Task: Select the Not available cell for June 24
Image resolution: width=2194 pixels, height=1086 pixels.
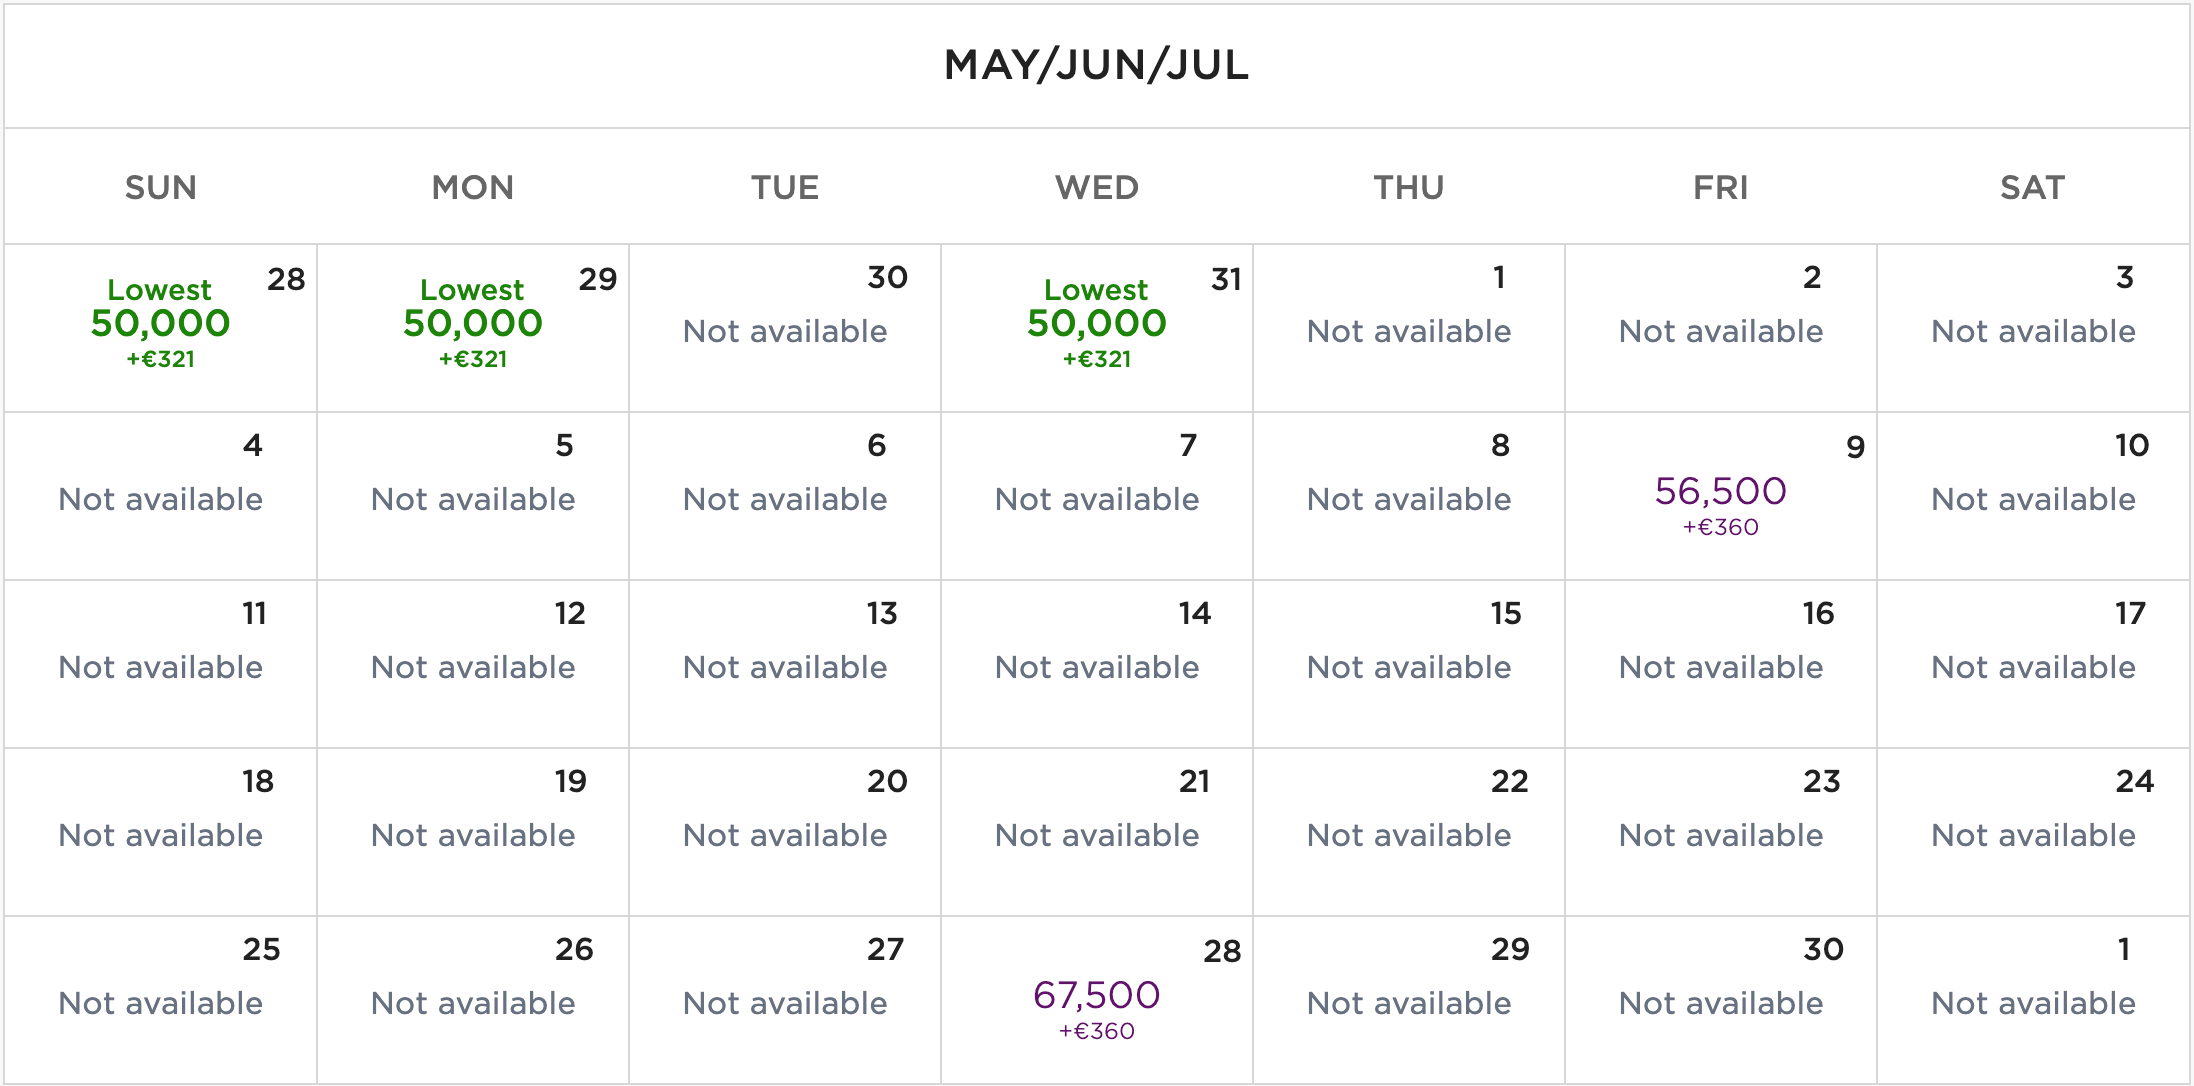Action: click(2032, 833)
